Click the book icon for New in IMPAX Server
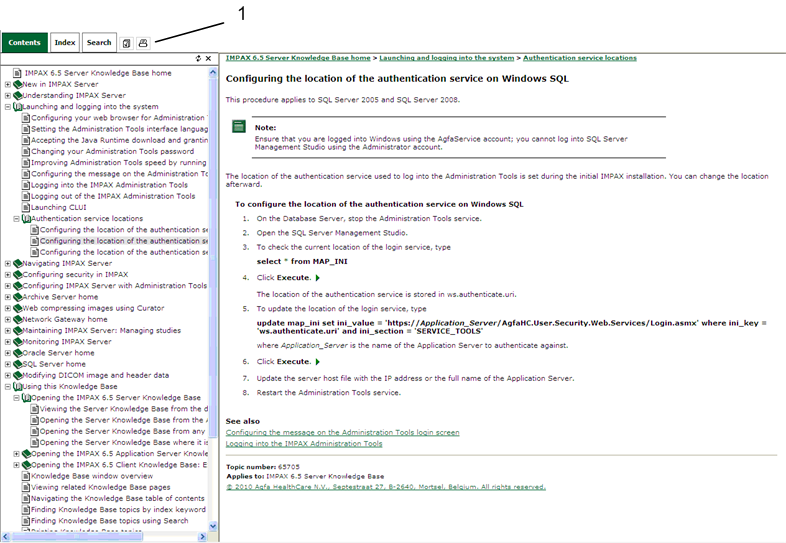This screenshot has width=786, height=543. (x=18, y=84)
